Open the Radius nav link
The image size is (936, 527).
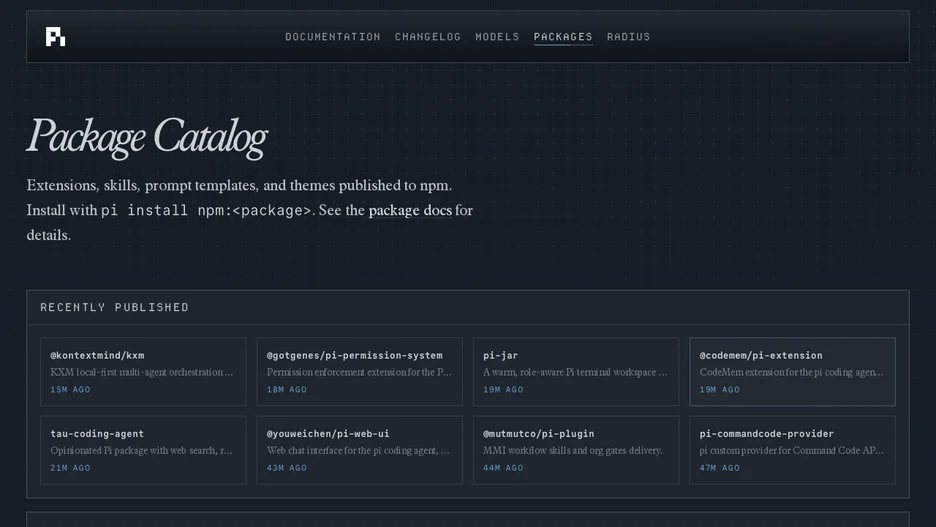(629, 37)
